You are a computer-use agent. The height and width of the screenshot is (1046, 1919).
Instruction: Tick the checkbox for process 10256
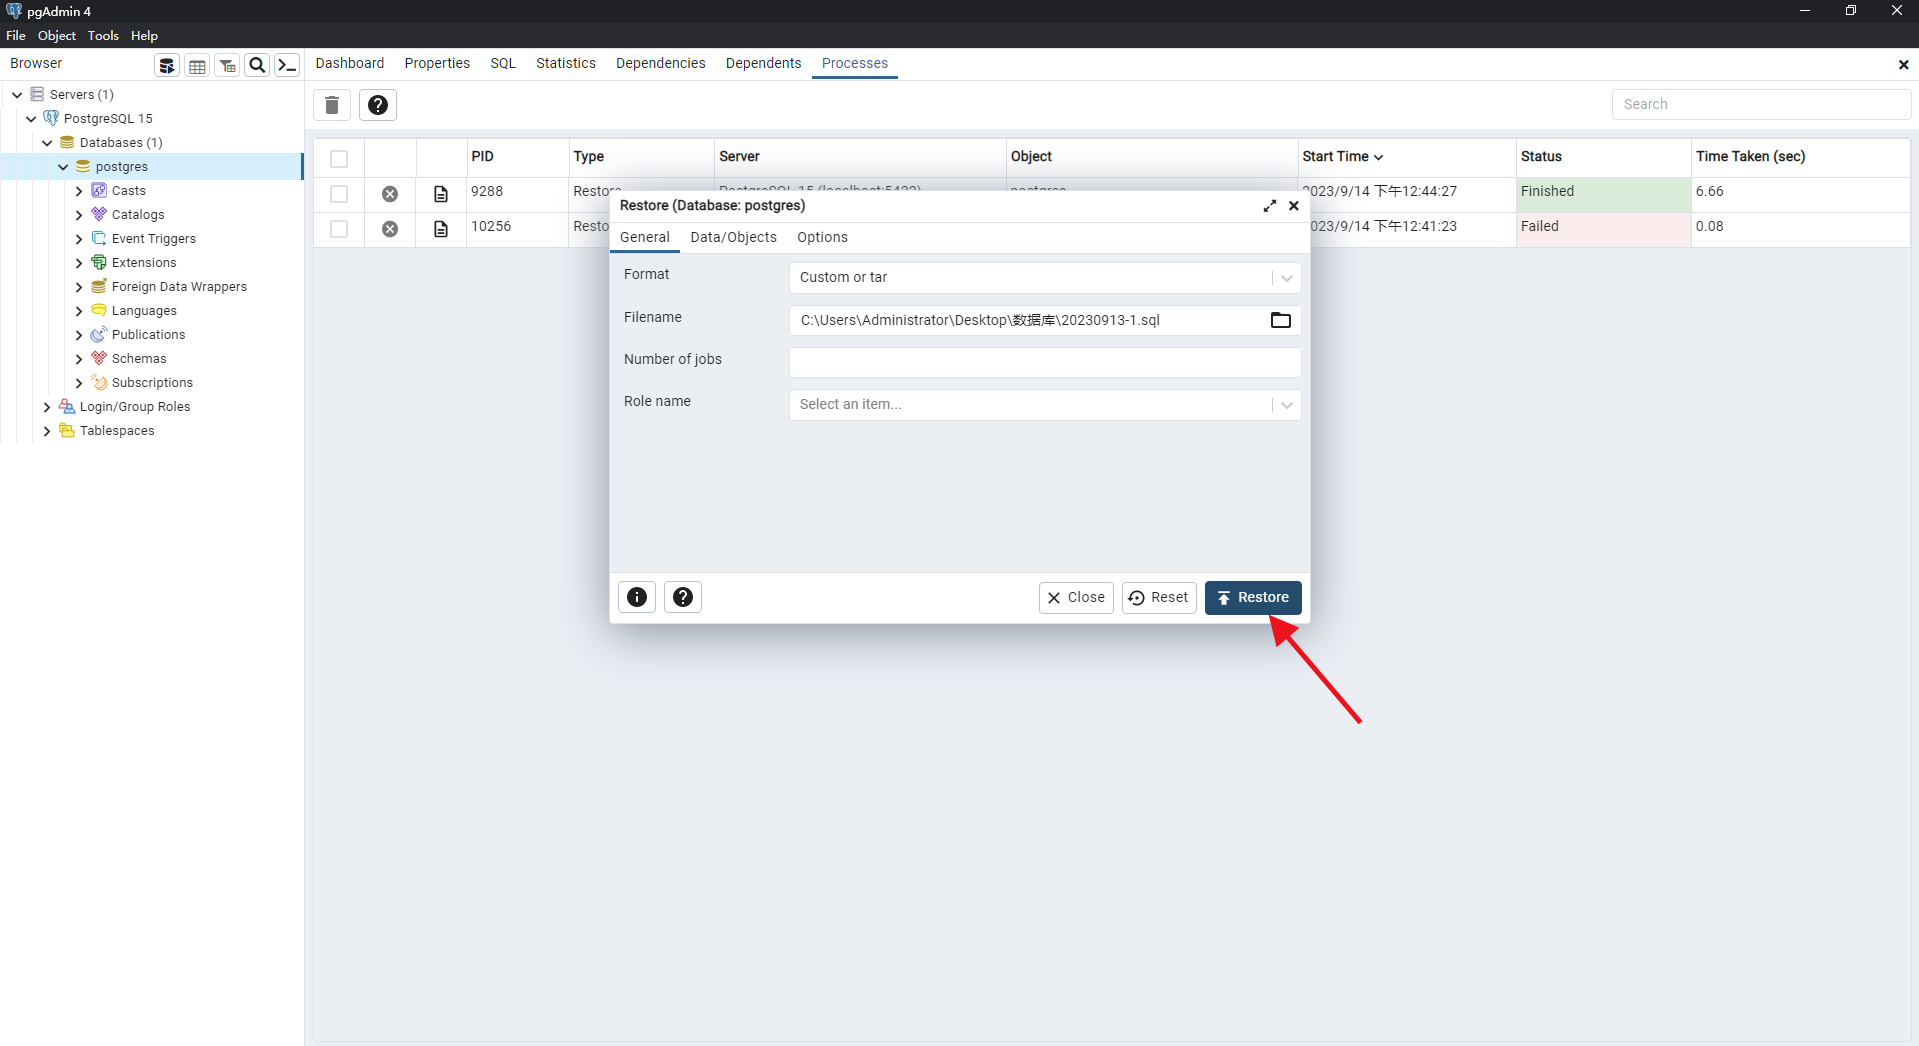coord(339,229)
